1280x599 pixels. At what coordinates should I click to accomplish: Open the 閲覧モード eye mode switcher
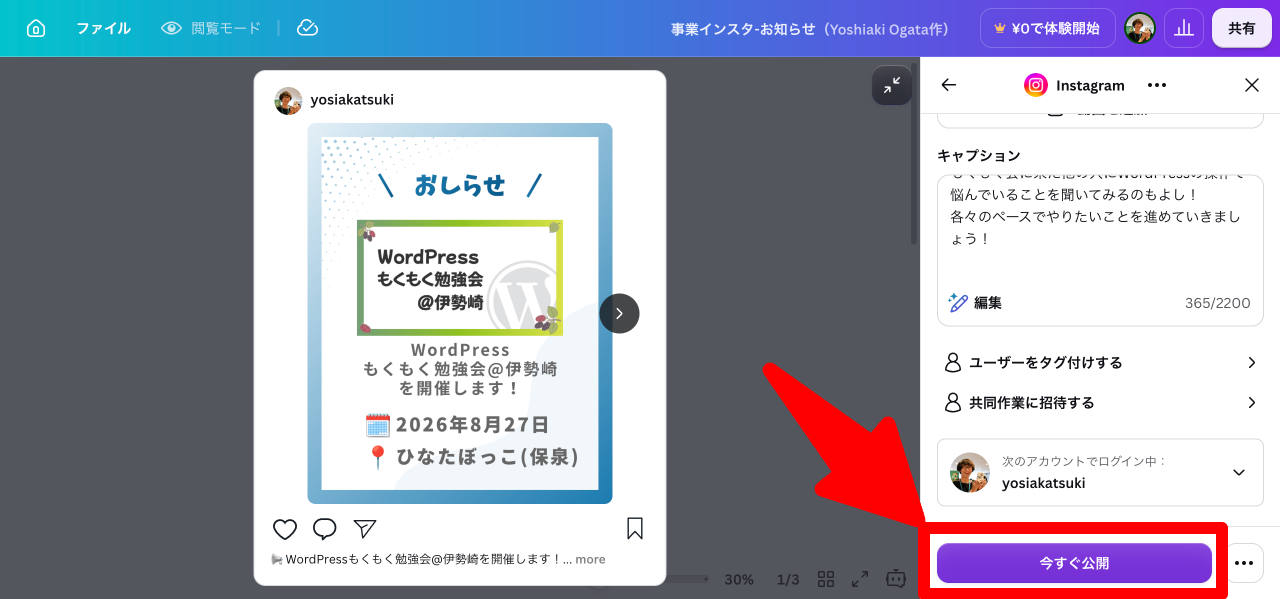[x=211, y=28]
